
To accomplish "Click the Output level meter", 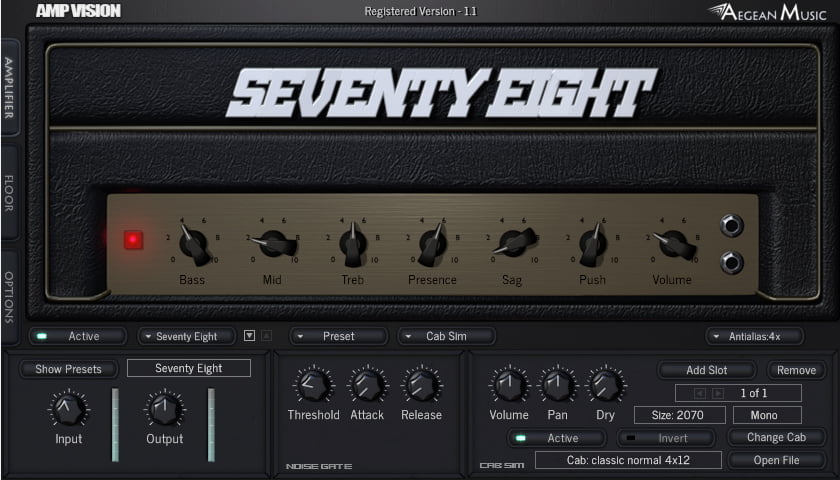I will [211, 425].
